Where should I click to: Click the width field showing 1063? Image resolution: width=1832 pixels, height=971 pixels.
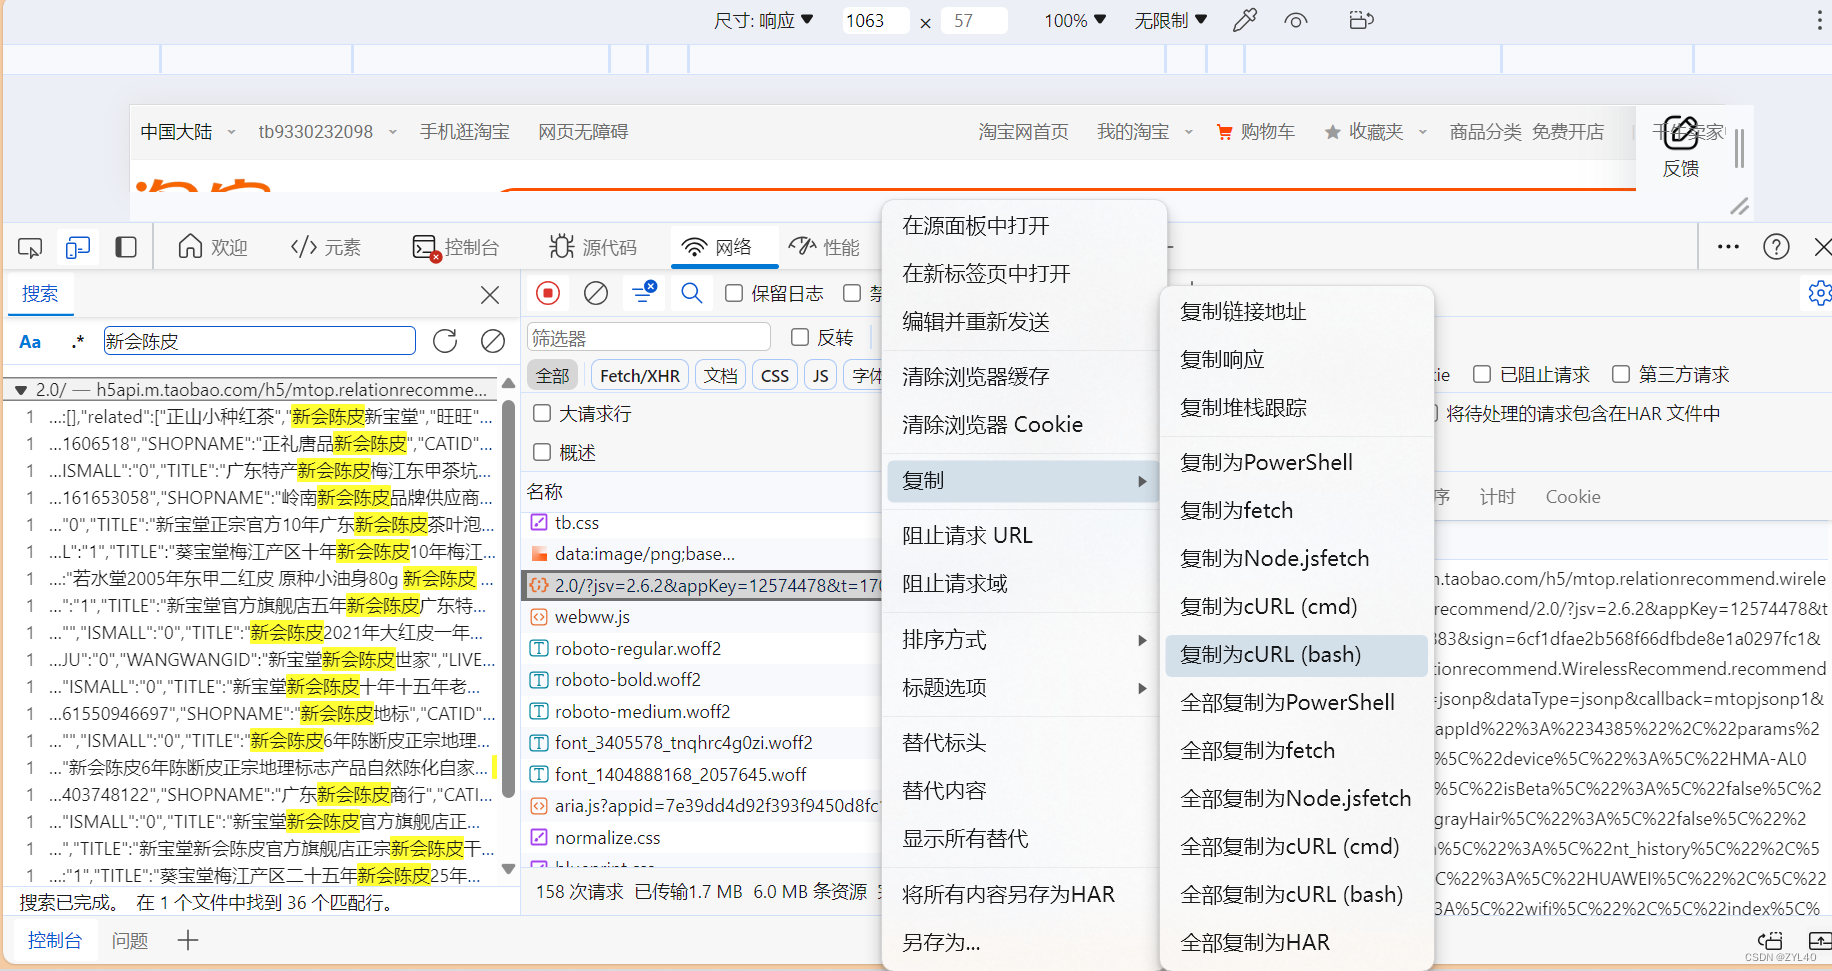pos(874,20)
